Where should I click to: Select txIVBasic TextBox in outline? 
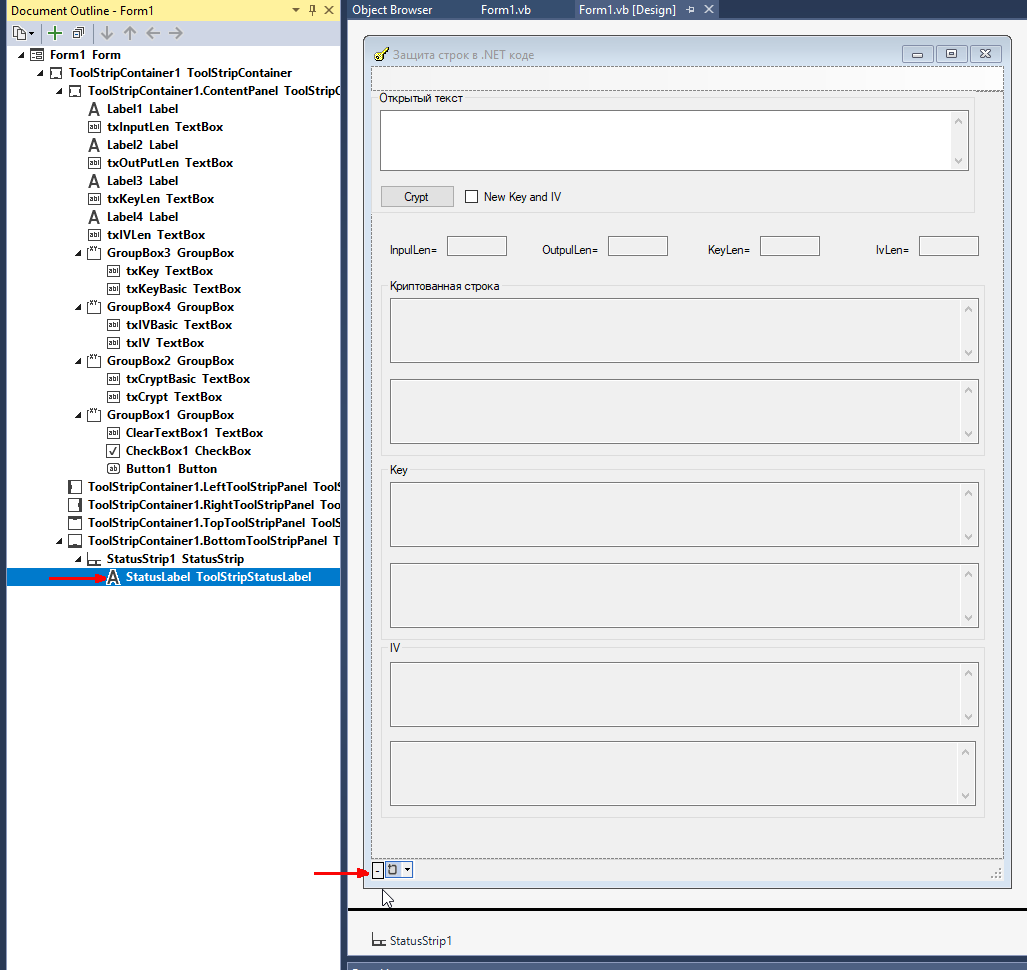coord(179,325)
